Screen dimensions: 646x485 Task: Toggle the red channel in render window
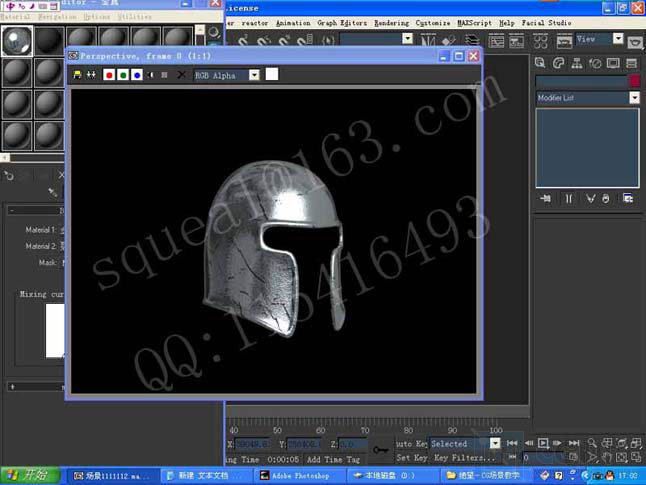[x=109, y=75]
